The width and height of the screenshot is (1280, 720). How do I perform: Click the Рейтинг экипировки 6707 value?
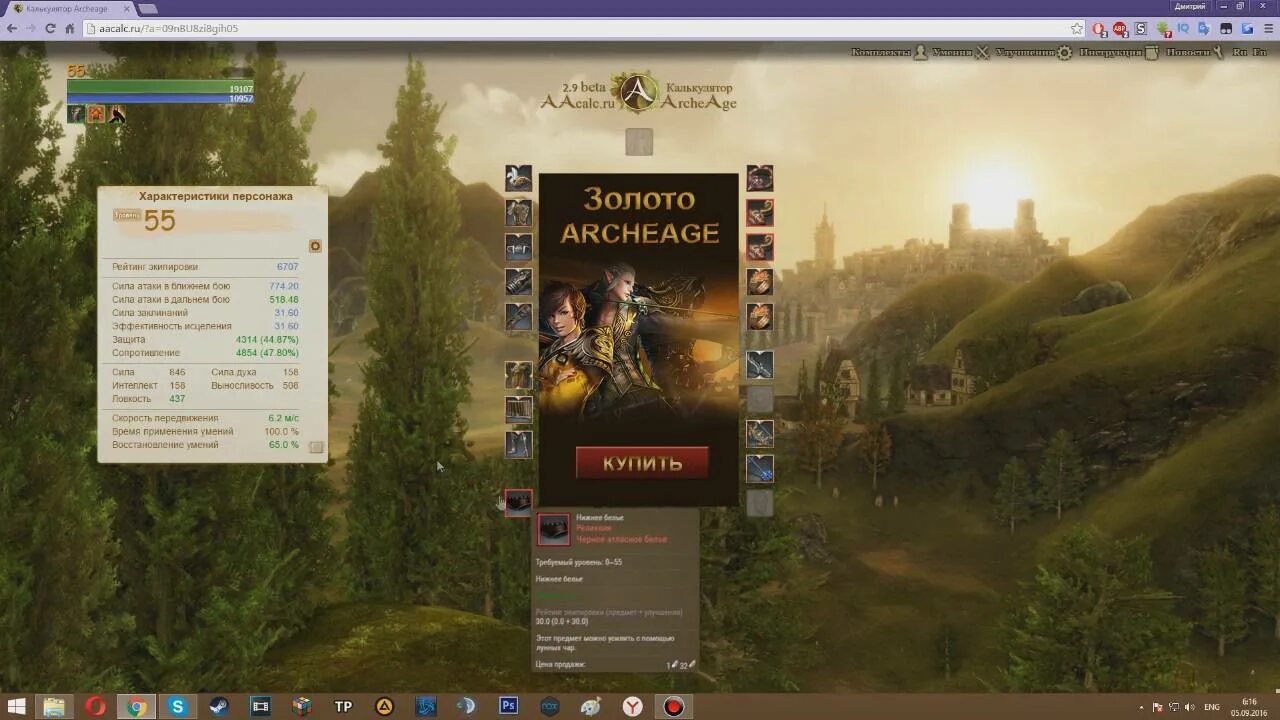coord(288,267)
